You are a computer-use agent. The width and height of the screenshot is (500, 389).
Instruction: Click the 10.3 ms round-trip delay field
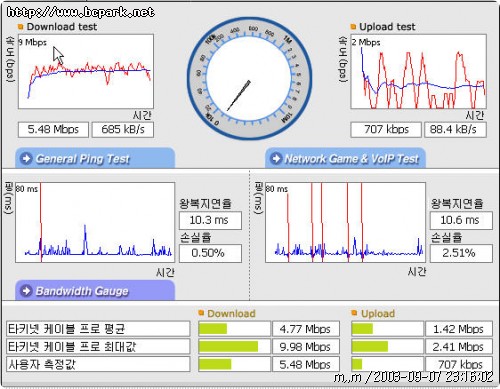tap(210, 221)
